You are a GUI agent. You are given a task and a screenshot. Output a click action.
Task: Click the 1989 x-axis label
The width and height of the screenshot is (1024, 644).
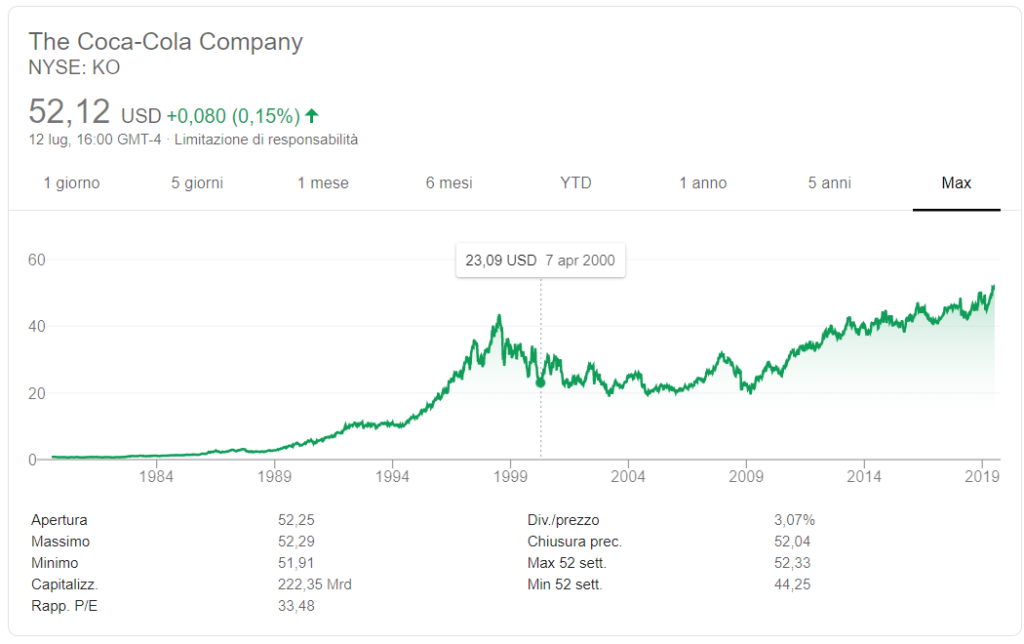click(274, 477)
